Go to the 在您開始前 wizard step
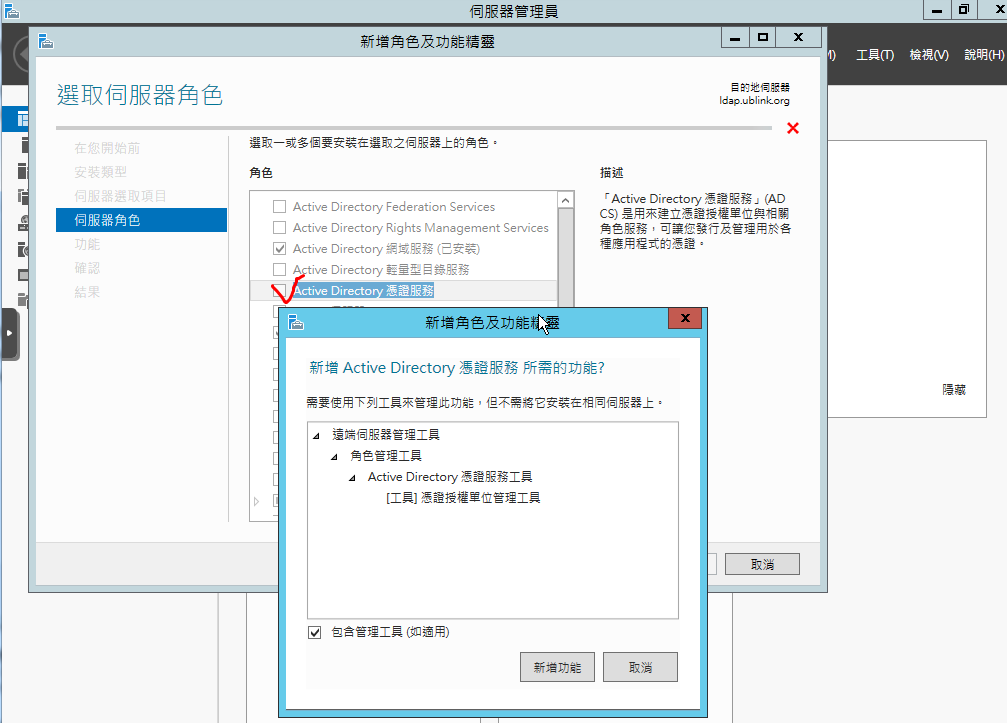This screenshot has width=1007, height=723. (x=107, y=148)
